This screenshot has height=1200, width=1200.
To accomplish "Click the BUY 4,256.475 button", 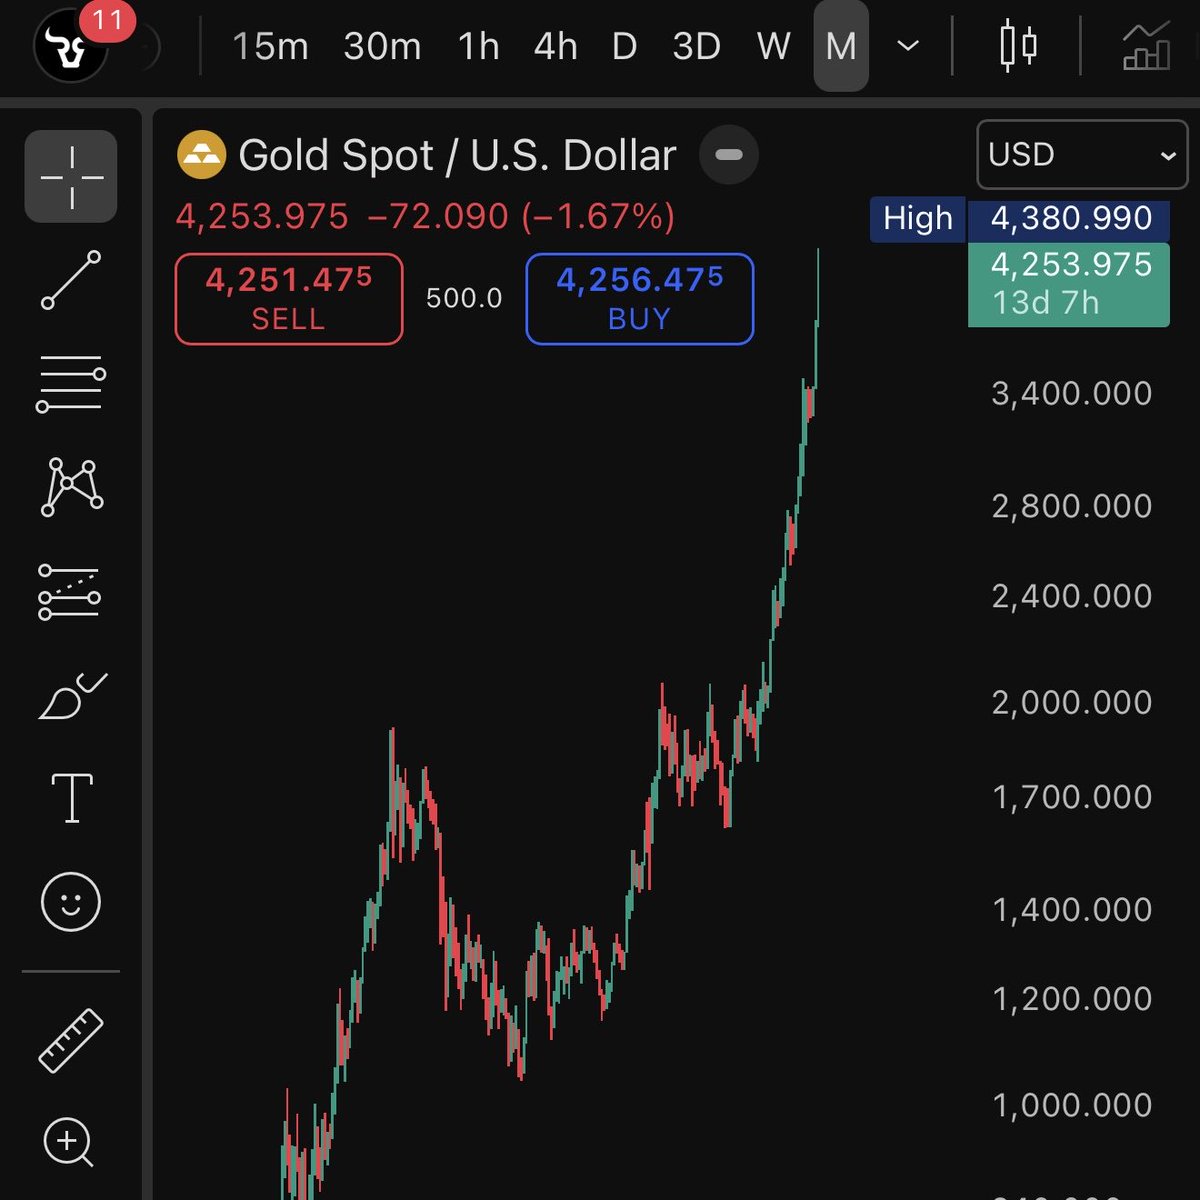I will point(640,299).
